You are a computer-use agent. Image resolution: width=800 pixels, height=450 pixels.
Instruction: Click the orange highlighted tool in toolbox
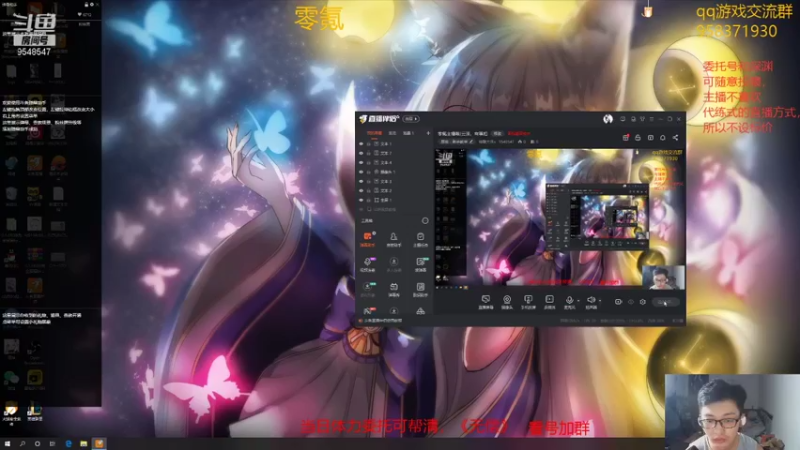(x=367, y=239)
